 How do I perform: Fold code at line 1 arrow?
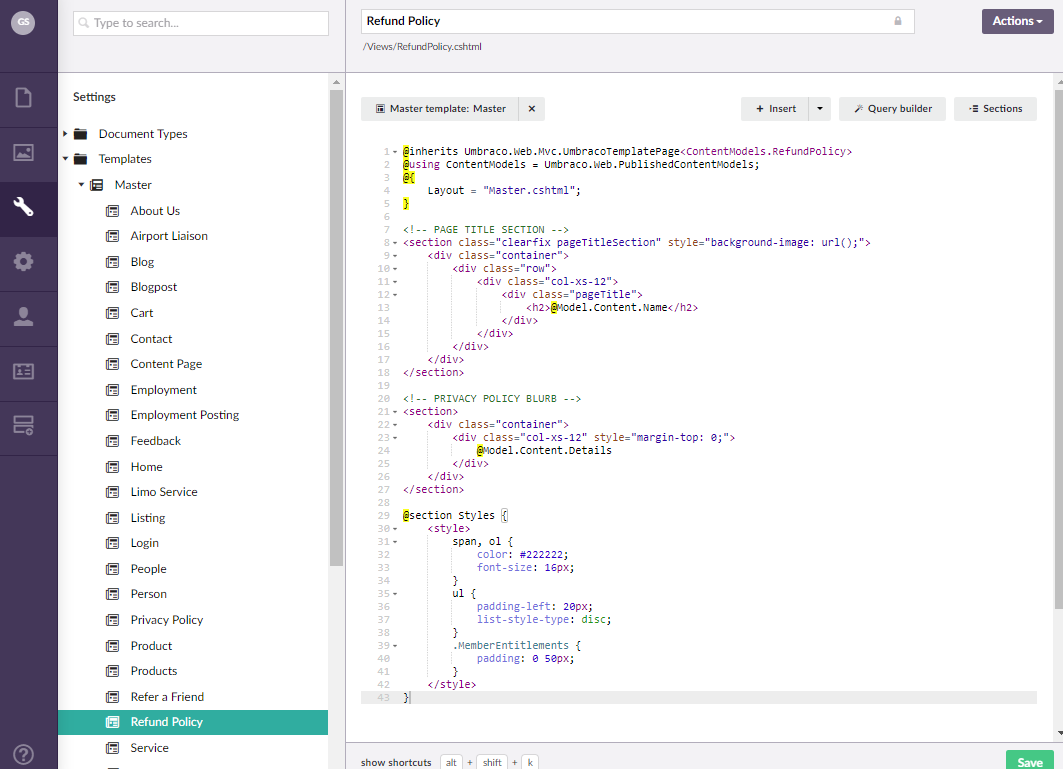(x=395, y=152)
